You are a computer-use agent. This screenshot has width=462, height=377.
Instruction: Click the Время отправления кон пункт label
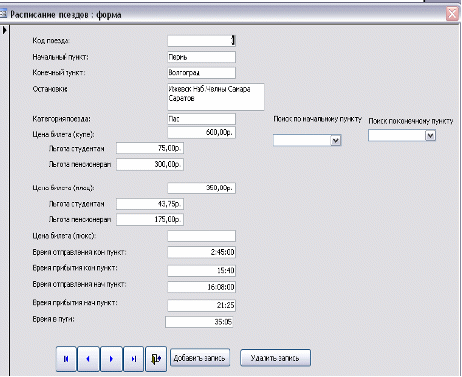(79, 252)
